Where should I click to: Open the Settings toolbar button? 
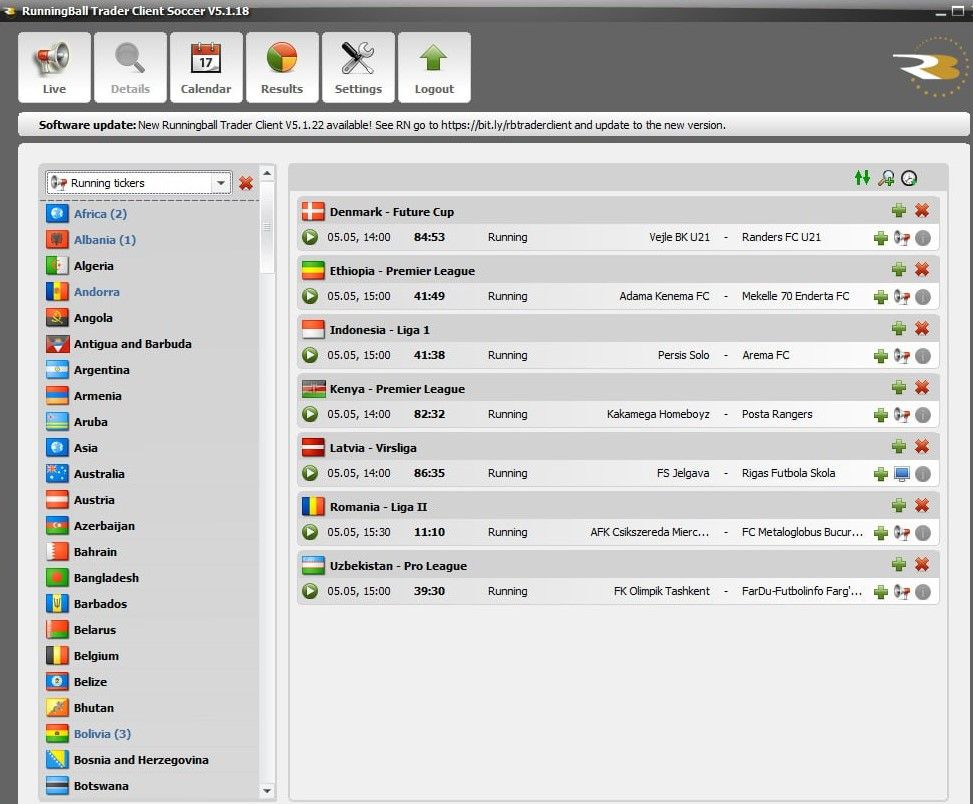pyautogui.click(x=358, y=68)
